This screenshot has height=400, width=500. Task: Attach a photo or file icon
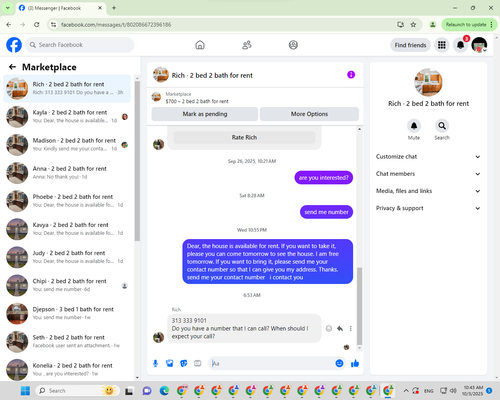click(170, 363)
